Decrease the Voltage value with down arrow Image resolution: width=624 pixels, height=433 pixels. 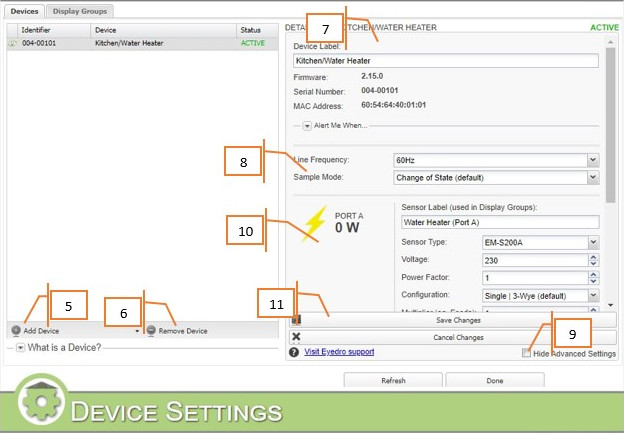[593, 263]
